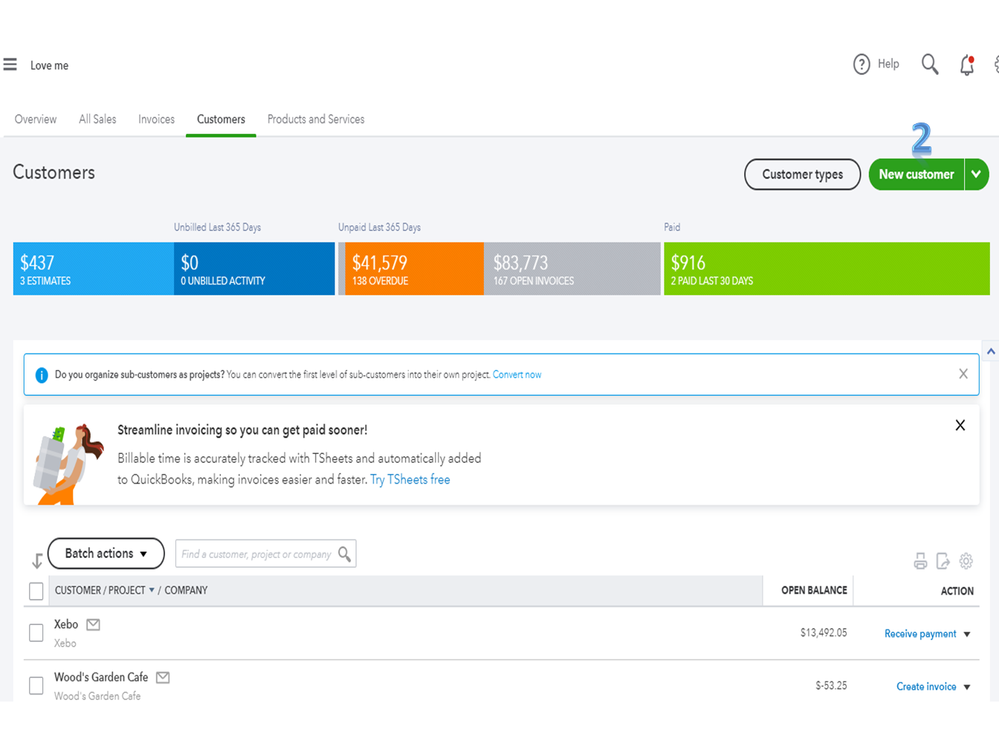Tick the checkbox for Xebo
999x749 pixels.
coord(36,633)
